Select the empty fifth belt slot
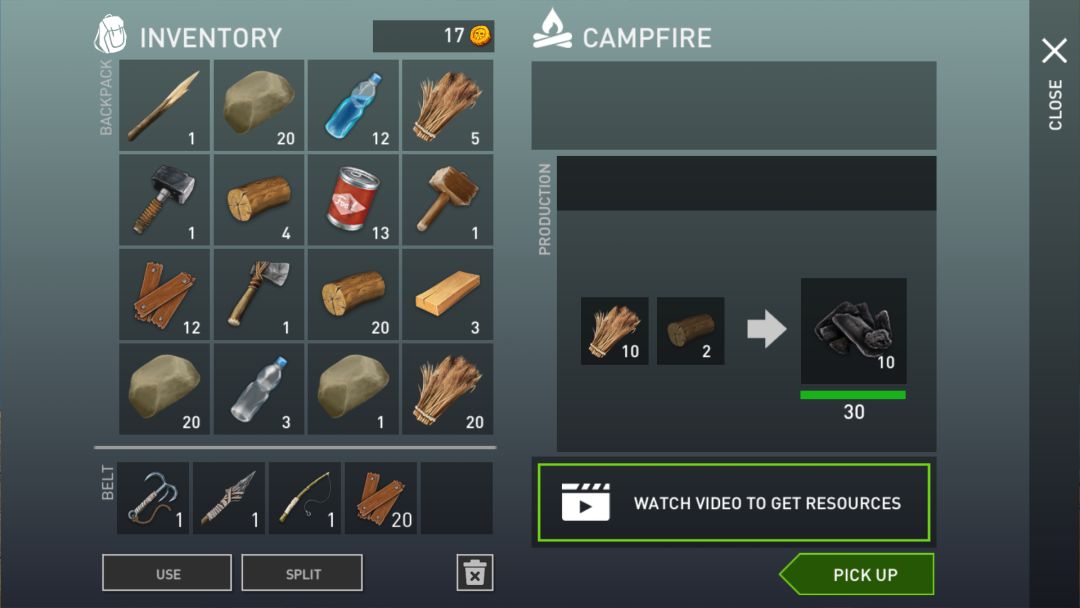1080x608 pixels. 457,498
